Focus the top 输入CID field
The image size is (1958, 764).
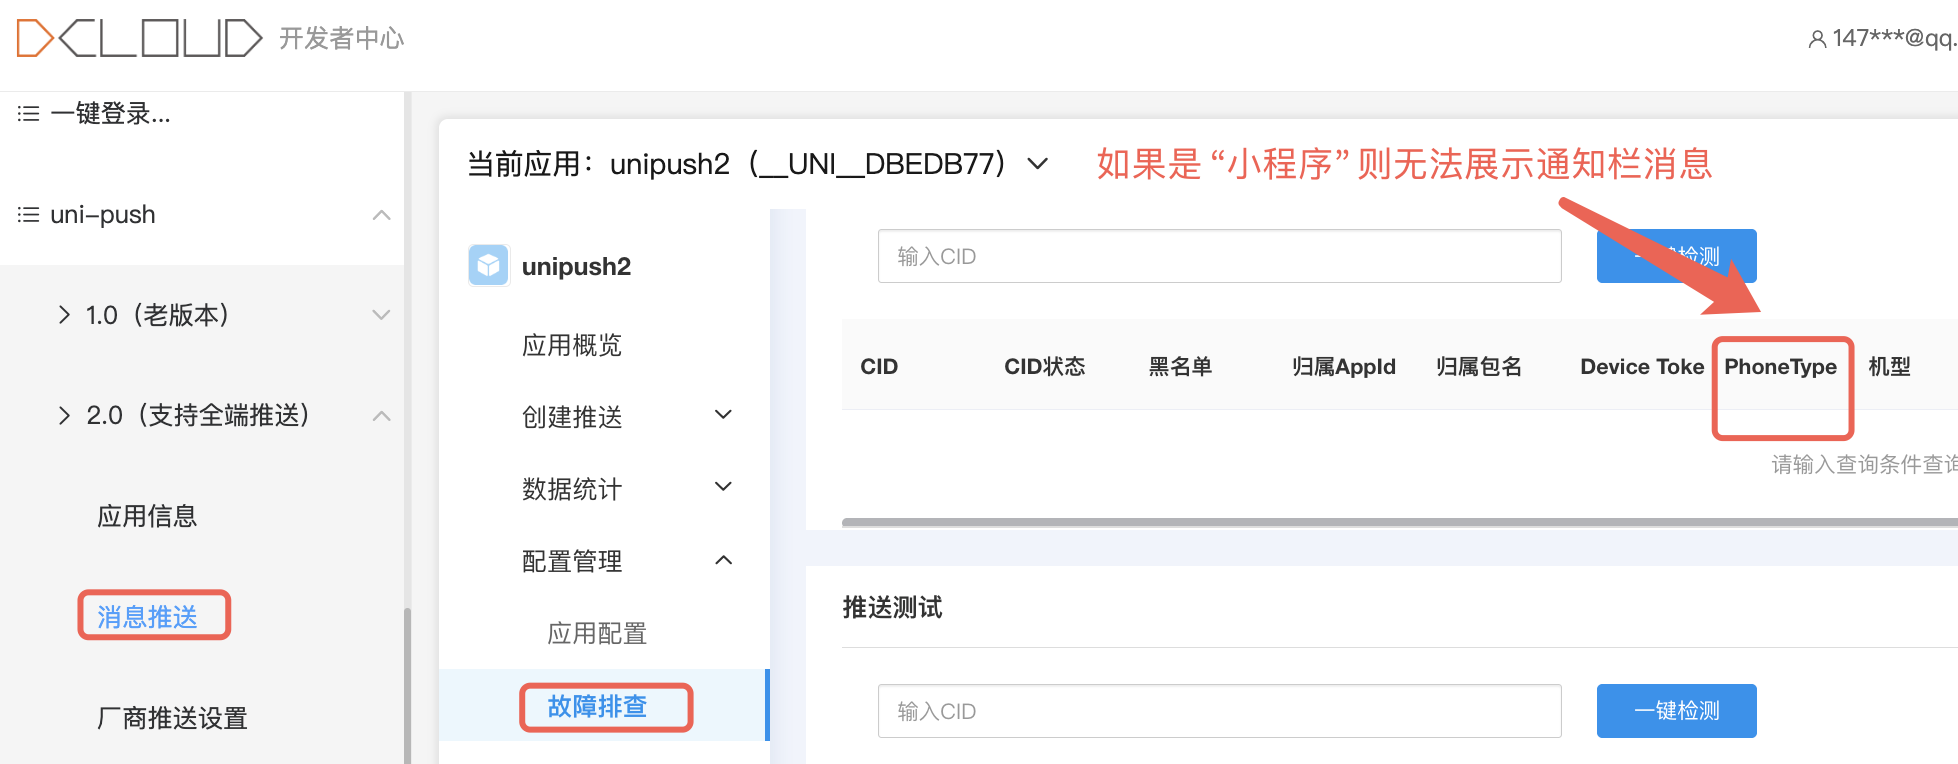pos(1220,256)
